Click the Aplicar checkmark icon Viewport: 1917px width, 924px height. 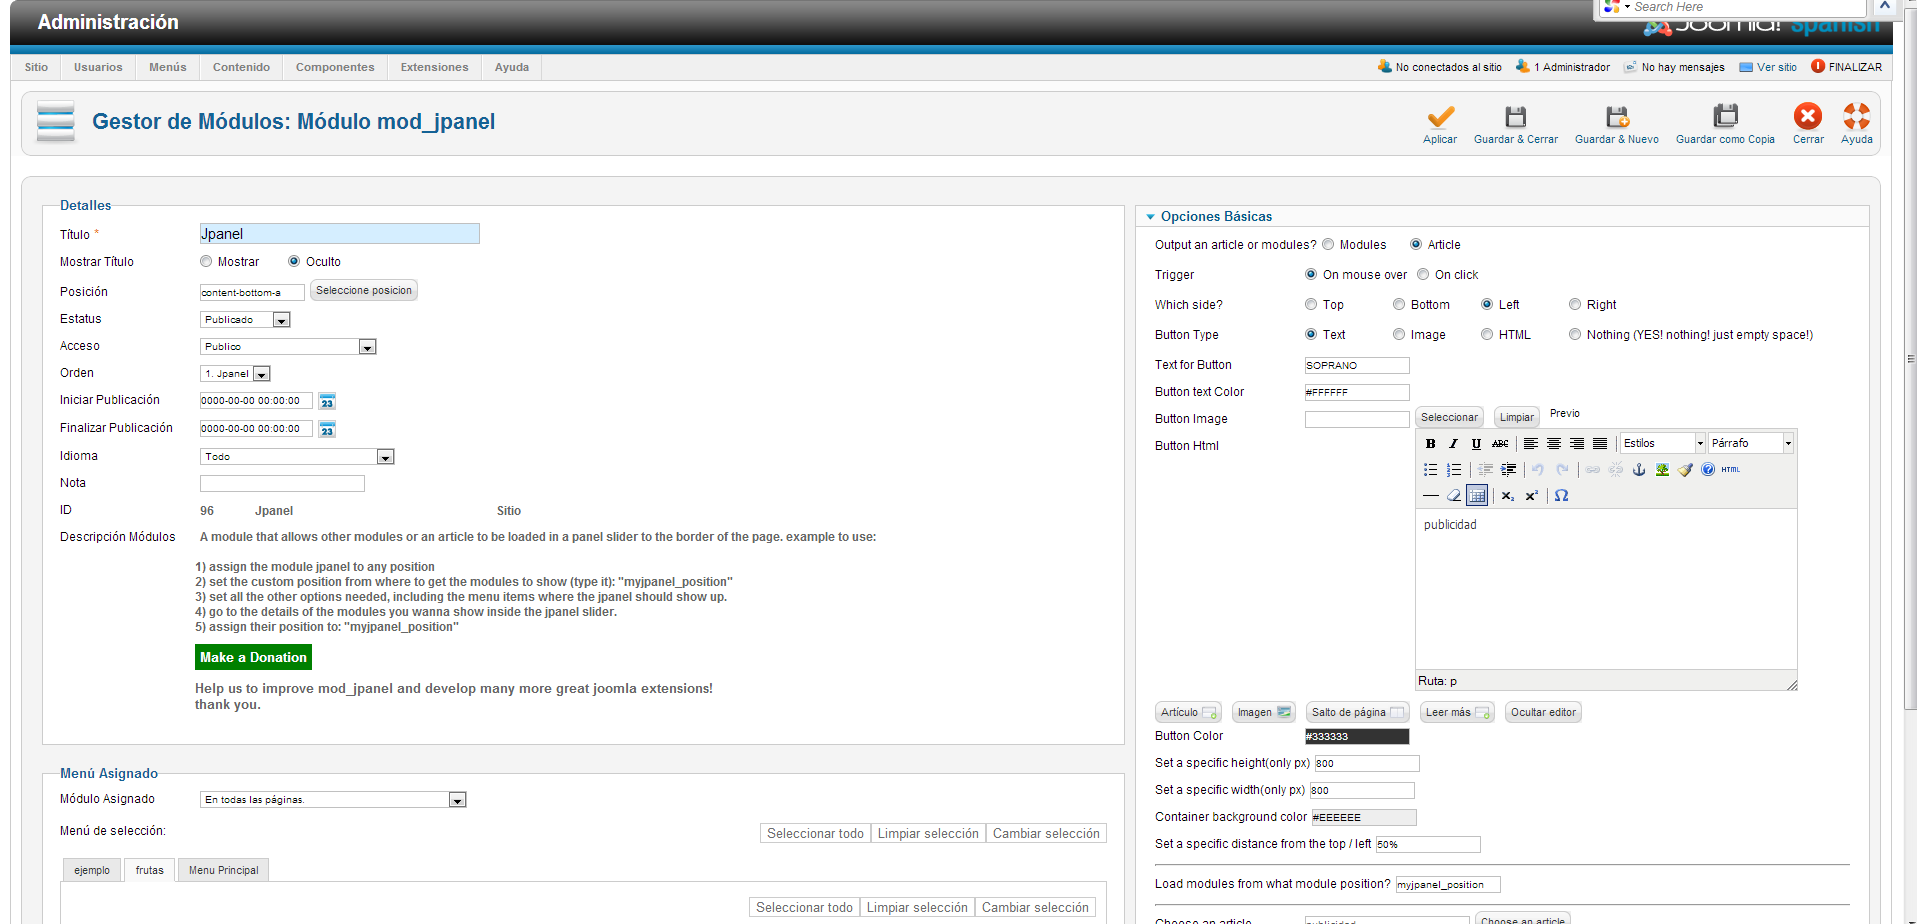pos(1439,117)
